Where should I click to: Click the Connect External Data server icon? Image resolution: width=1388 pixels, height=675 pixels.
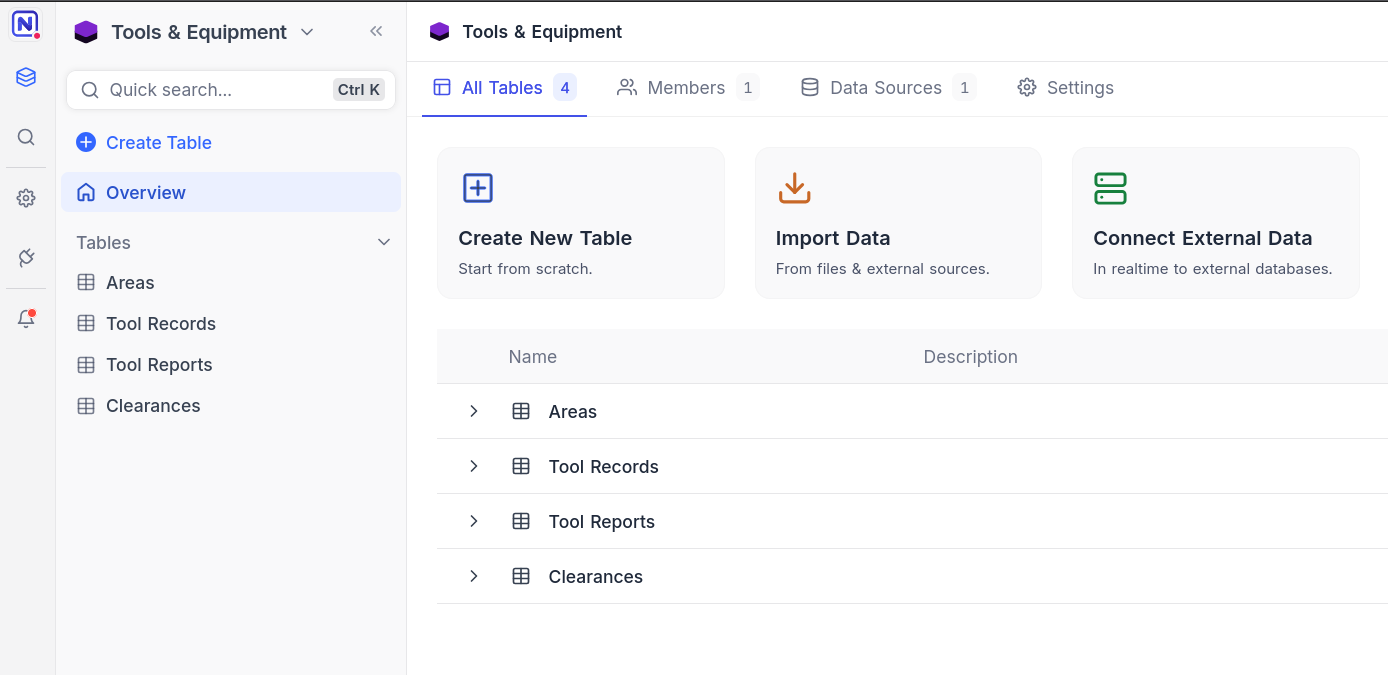1110,188
